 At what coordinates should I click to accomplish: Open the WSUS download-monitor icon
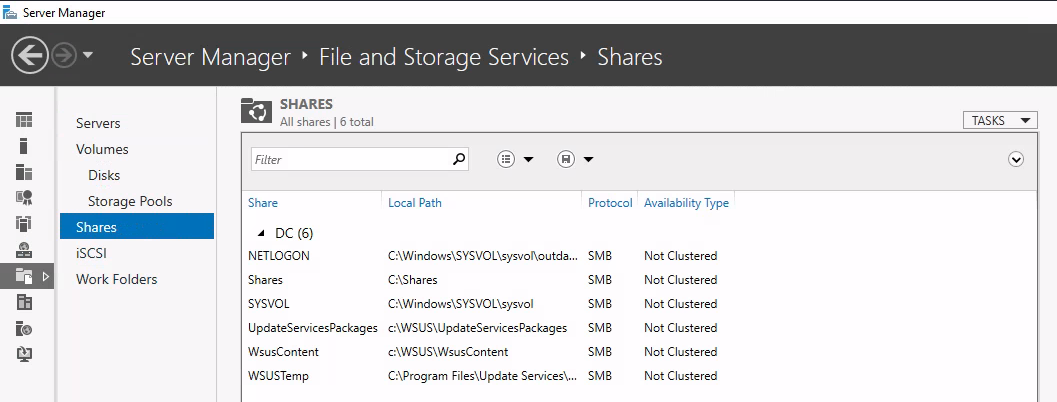tap(24, 354)
